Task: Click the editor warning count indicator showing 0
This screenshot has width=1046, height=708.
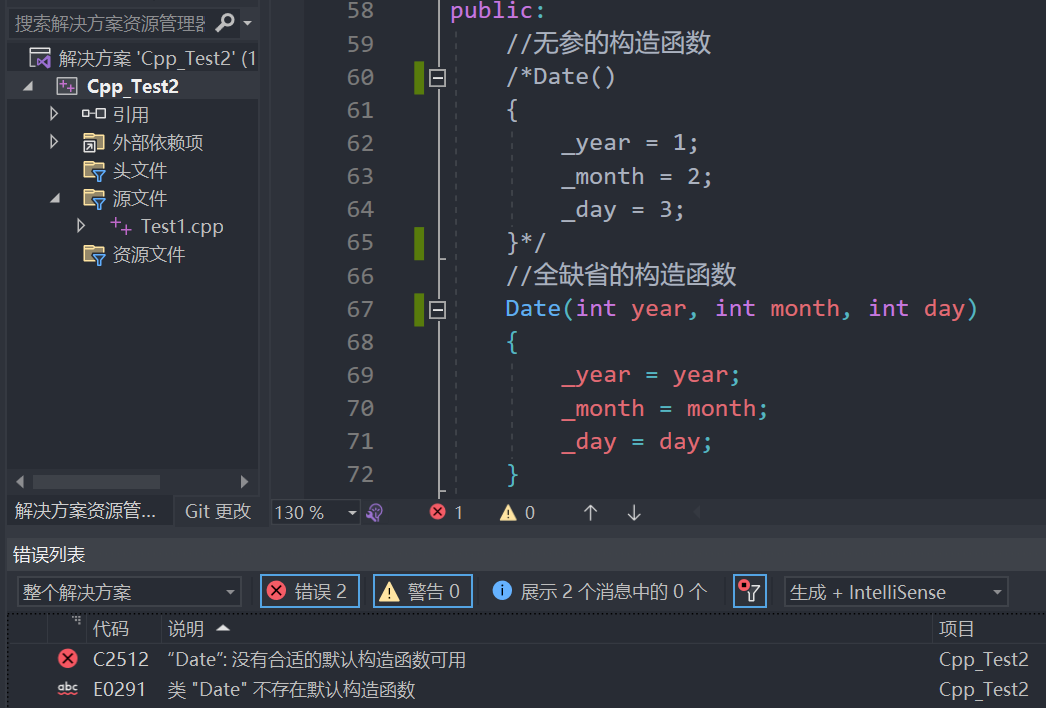Action: (x=517, y=512)
